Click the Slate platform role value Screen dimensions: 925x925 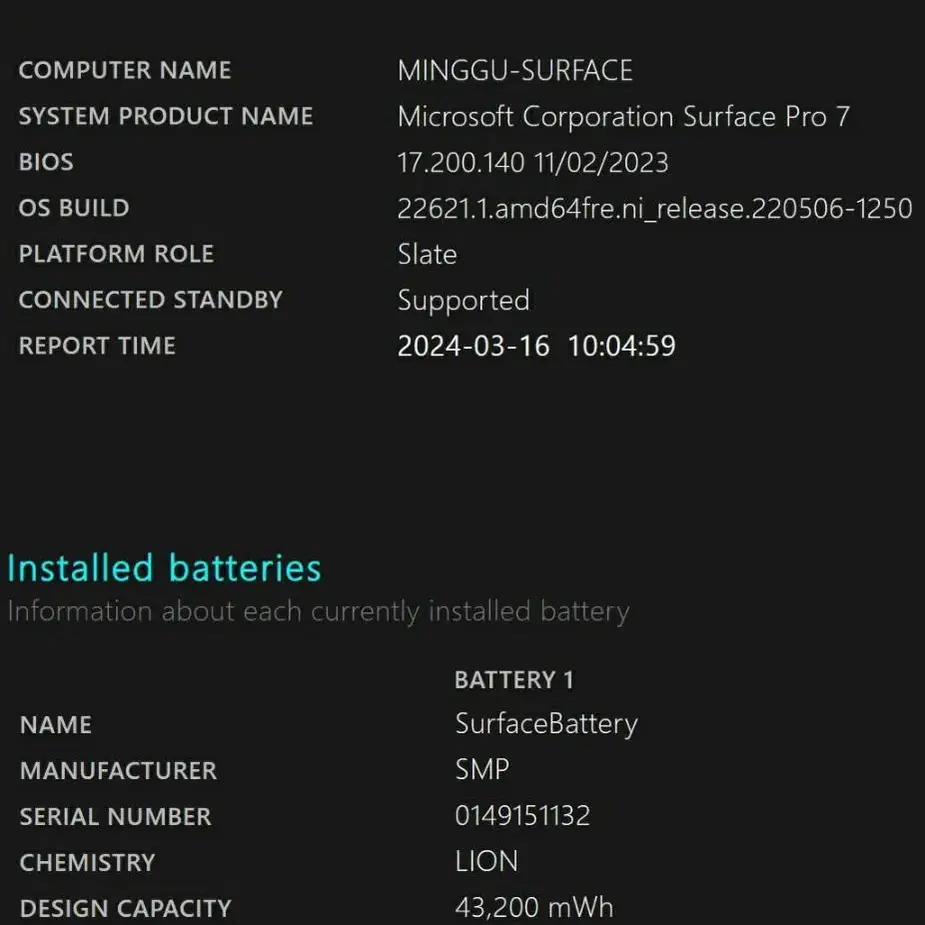(x=427, y=254)
